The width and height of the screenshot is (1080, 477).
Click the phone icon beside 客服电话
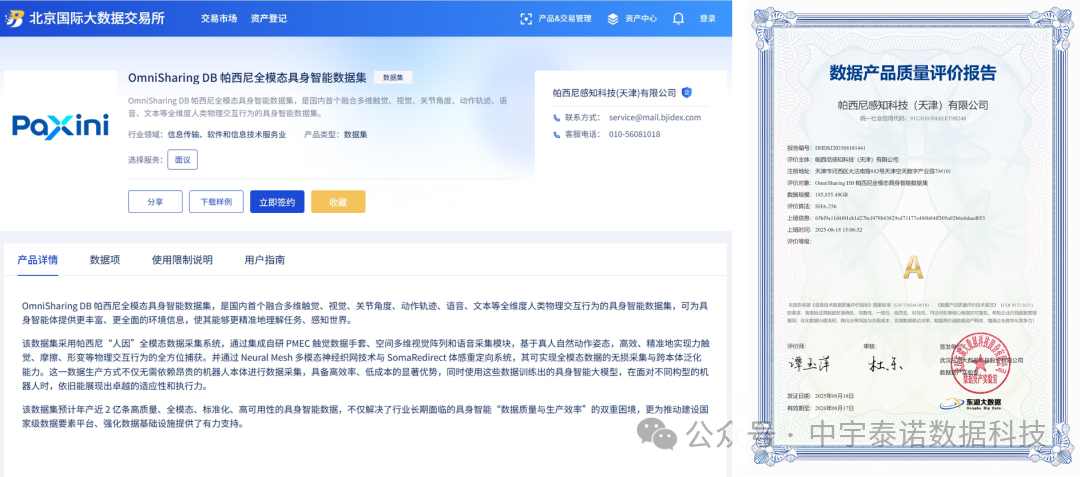(x=557, y=134)
